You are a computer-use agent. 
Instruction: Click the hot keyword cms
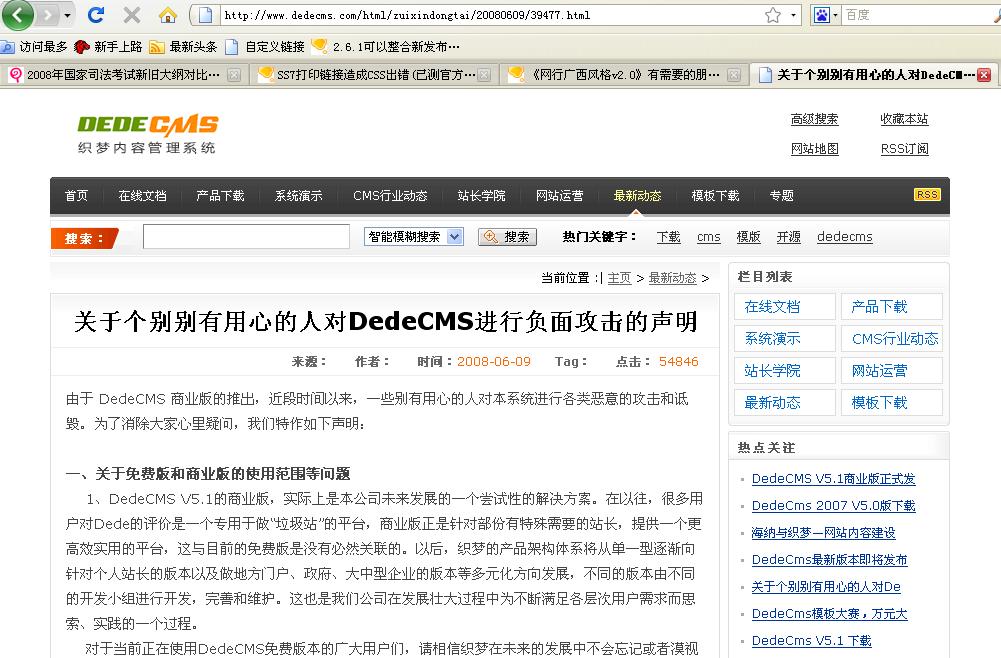(709, 237)
